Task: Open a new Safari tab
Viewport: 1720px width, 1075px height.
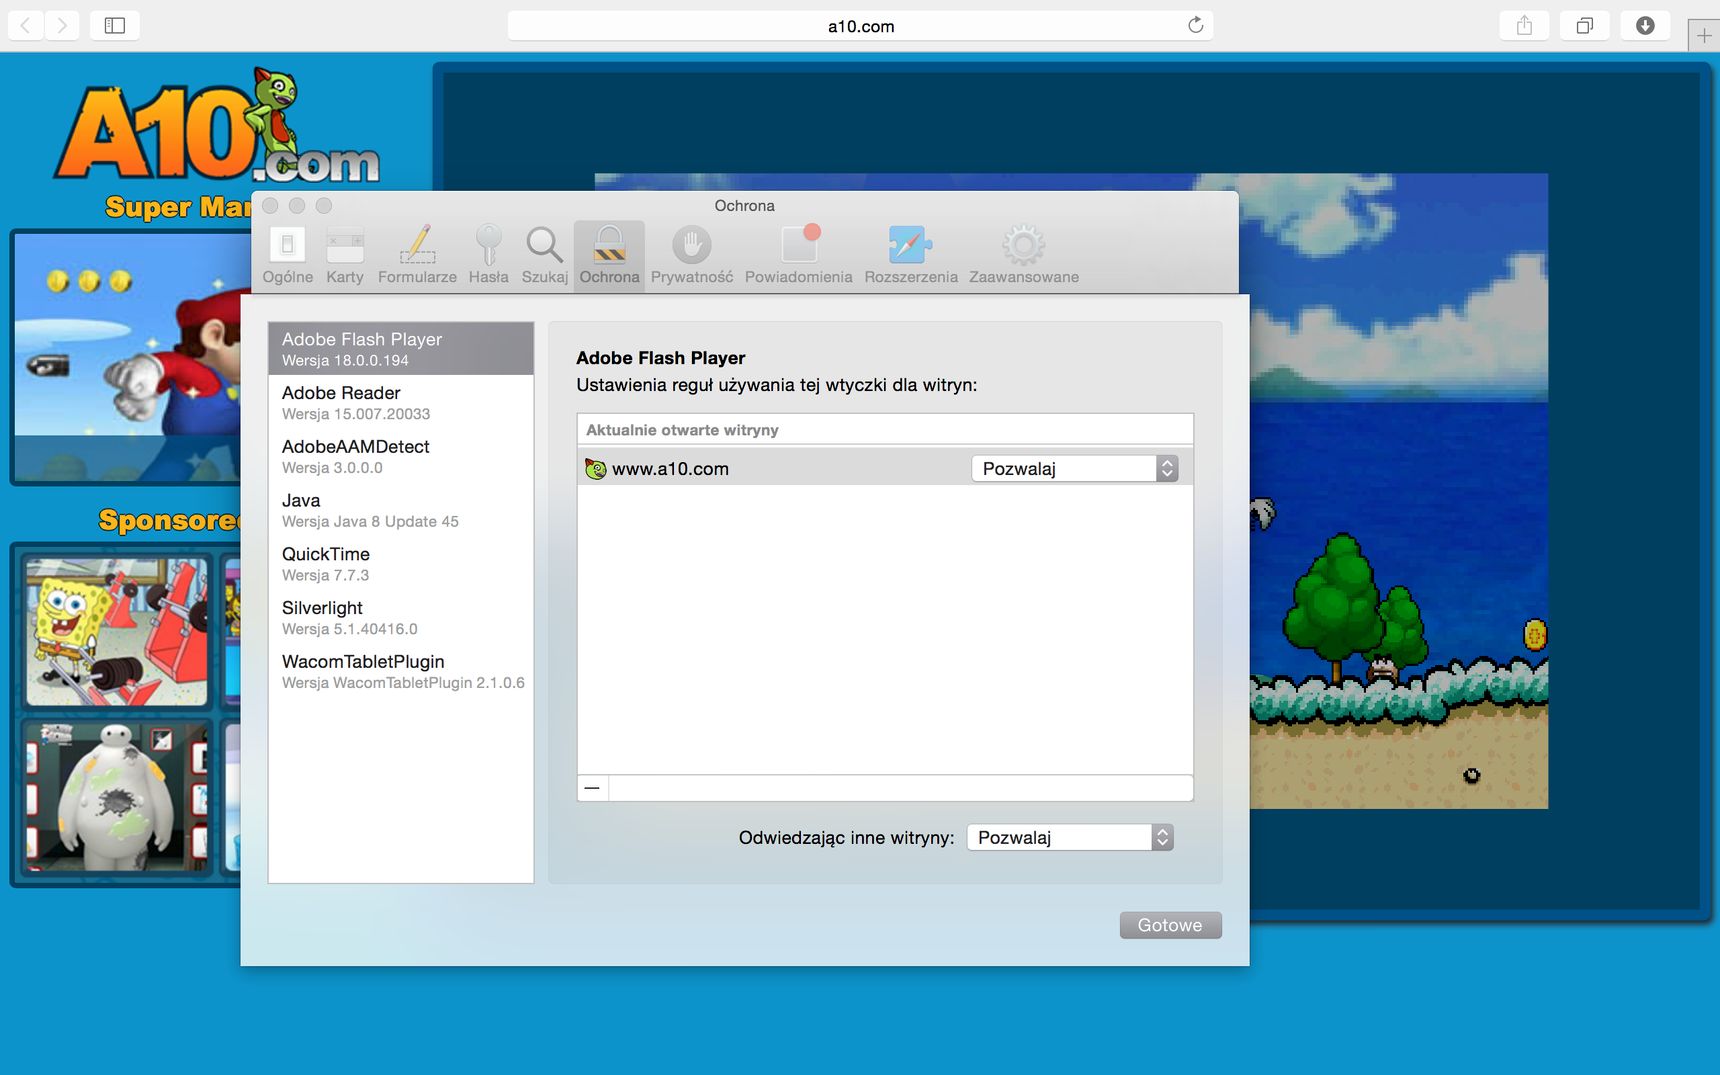Action: [x=1704, y=35]
